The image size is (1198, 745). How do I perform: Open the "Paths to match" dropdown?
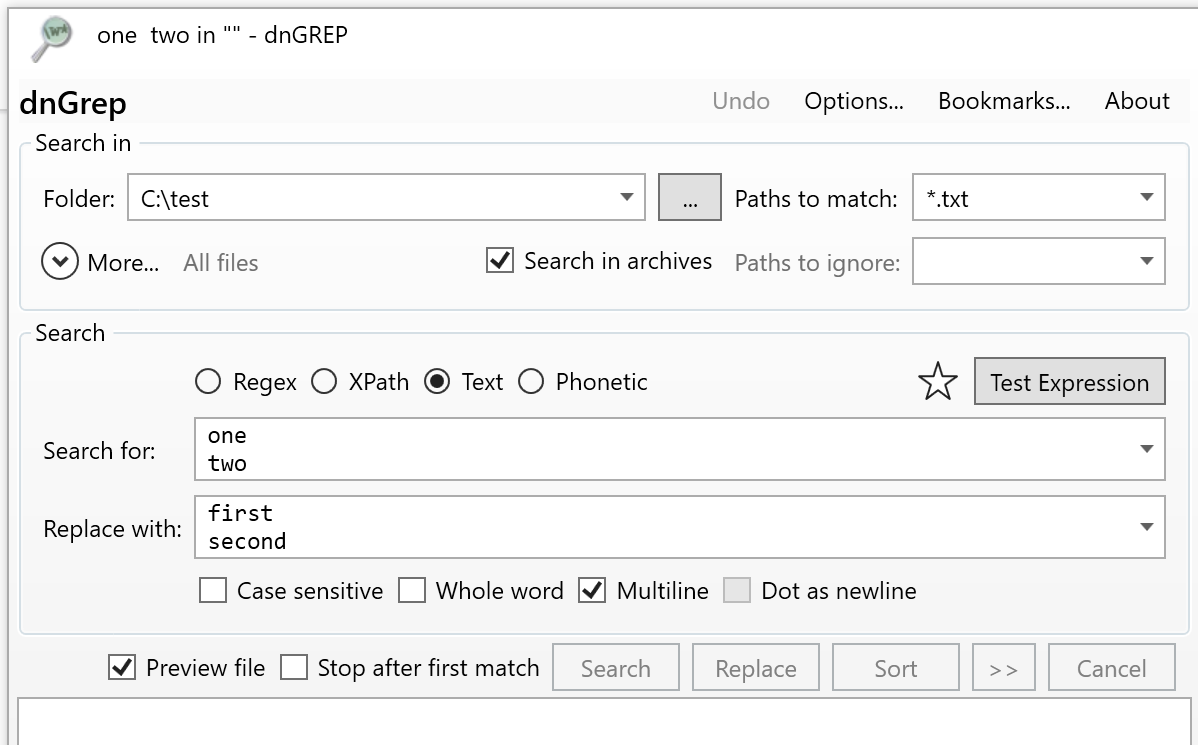point(1148,197)
